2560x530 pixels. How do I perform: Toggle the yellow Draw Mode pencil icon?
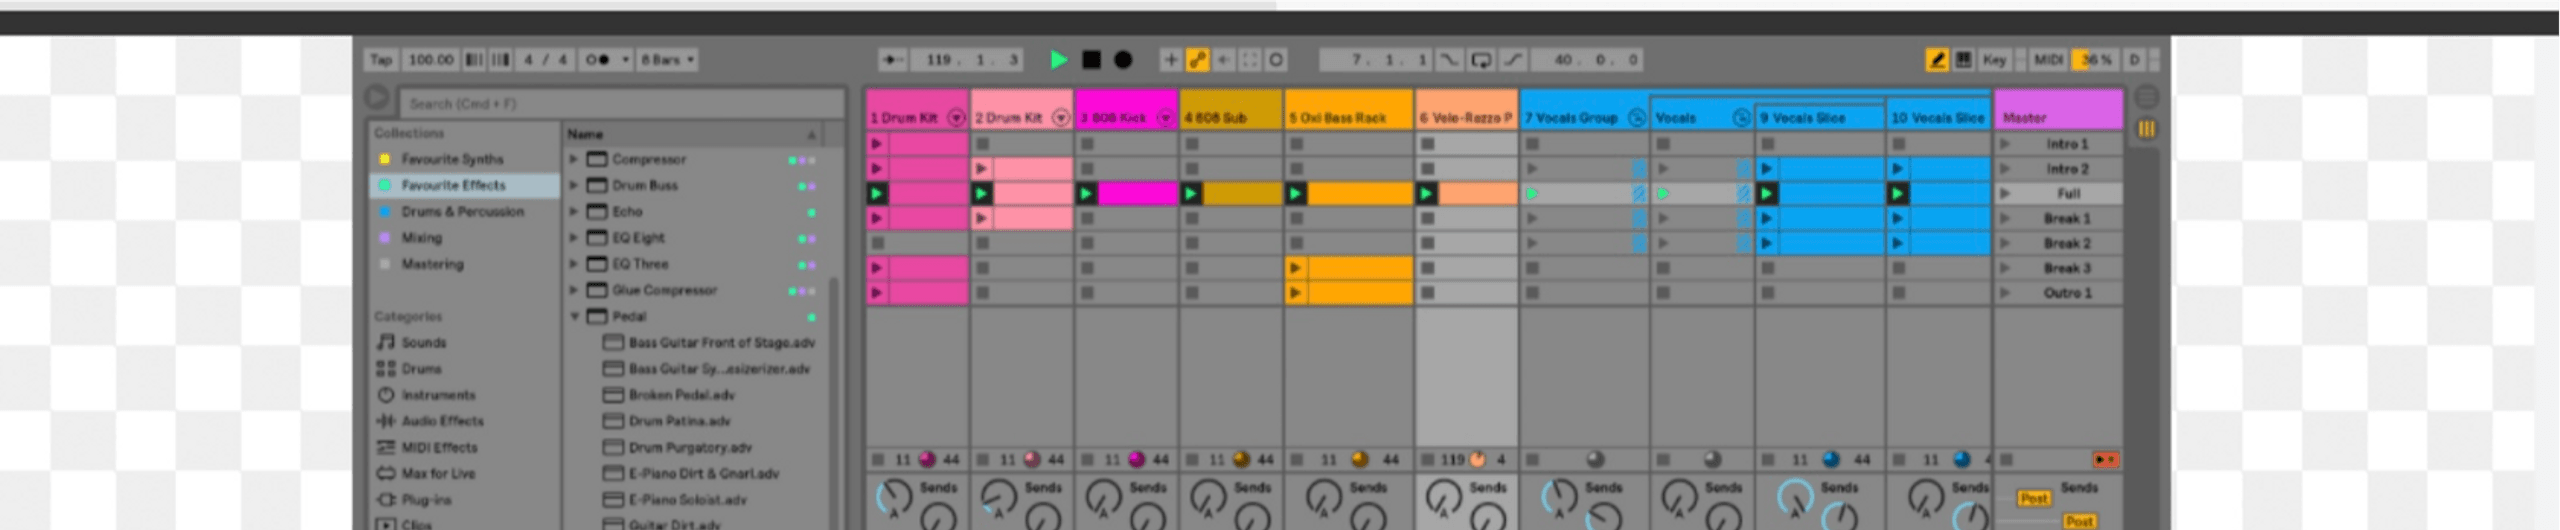(x=1937, y=60)
